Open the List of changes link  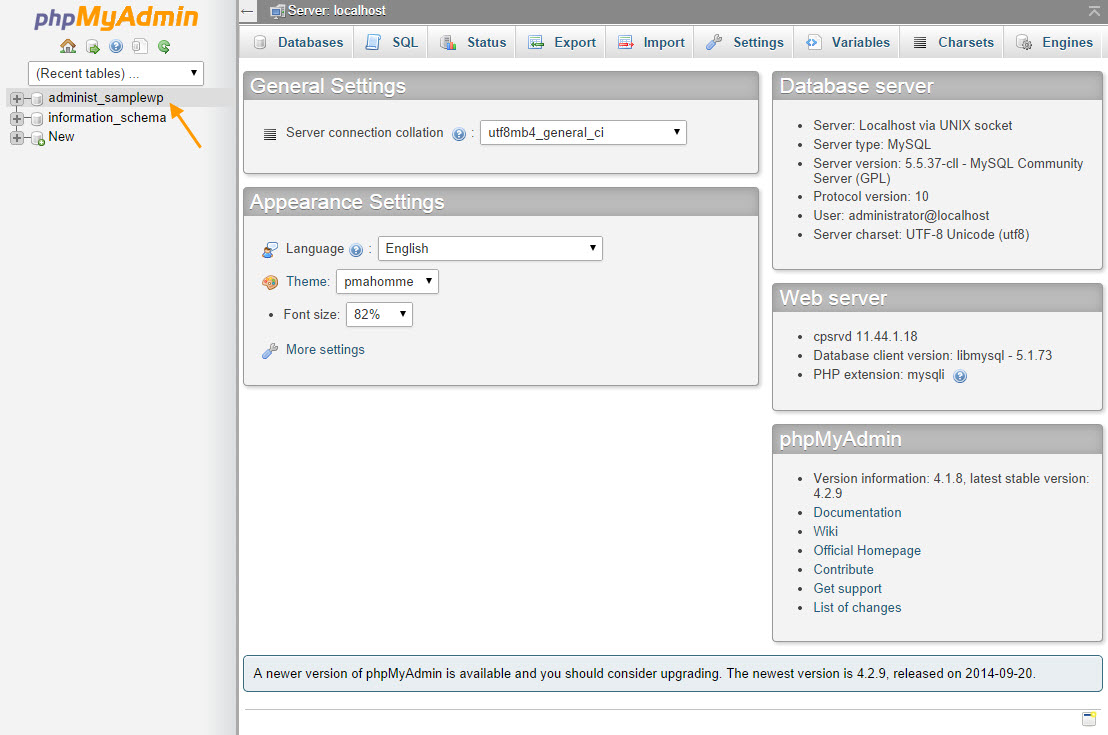pyautogui.click(x=857, y=608)
